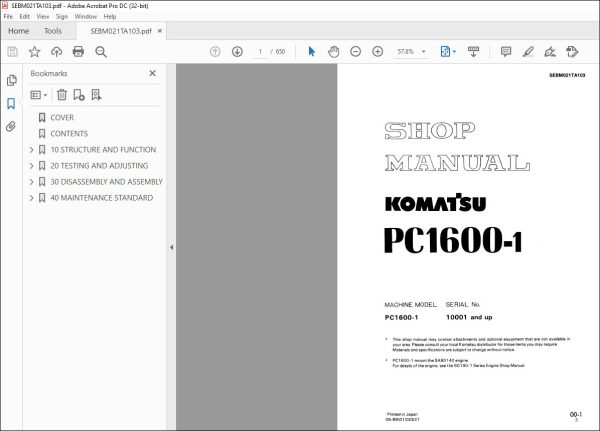Select the SEBM021TA103.pdf document tab

point(121,31)
